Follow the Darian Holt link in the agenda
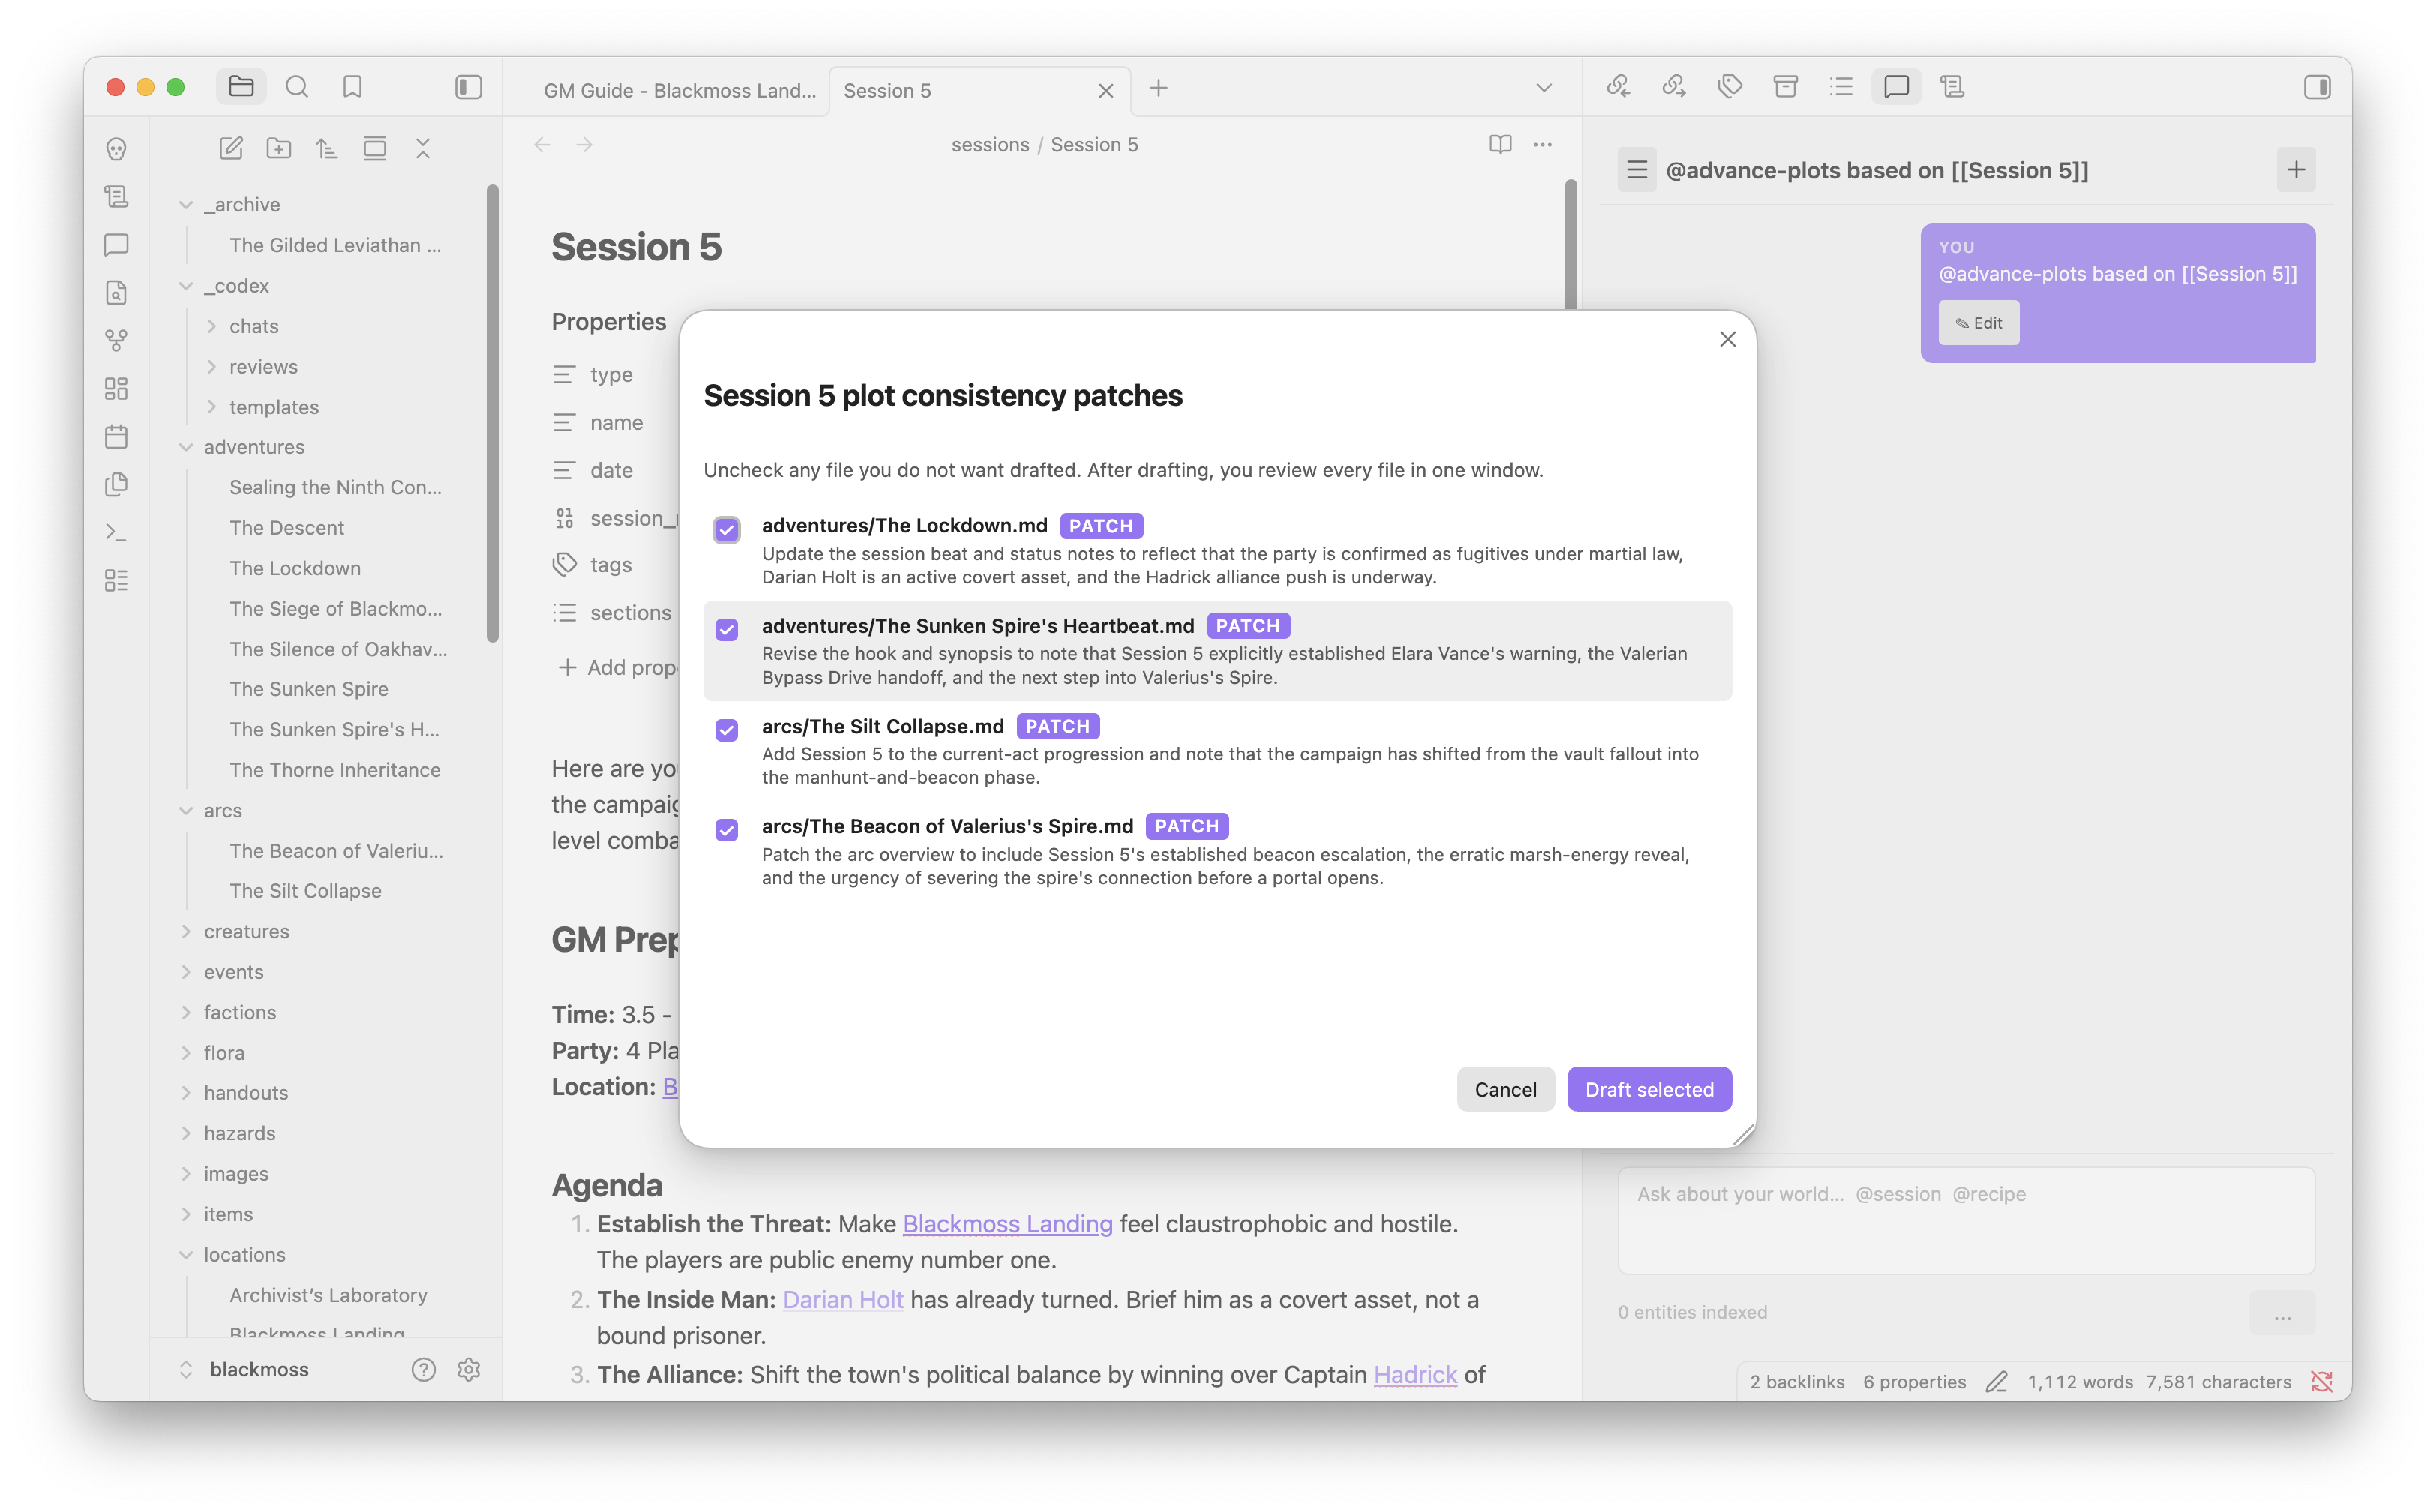 coord(843,1299)
